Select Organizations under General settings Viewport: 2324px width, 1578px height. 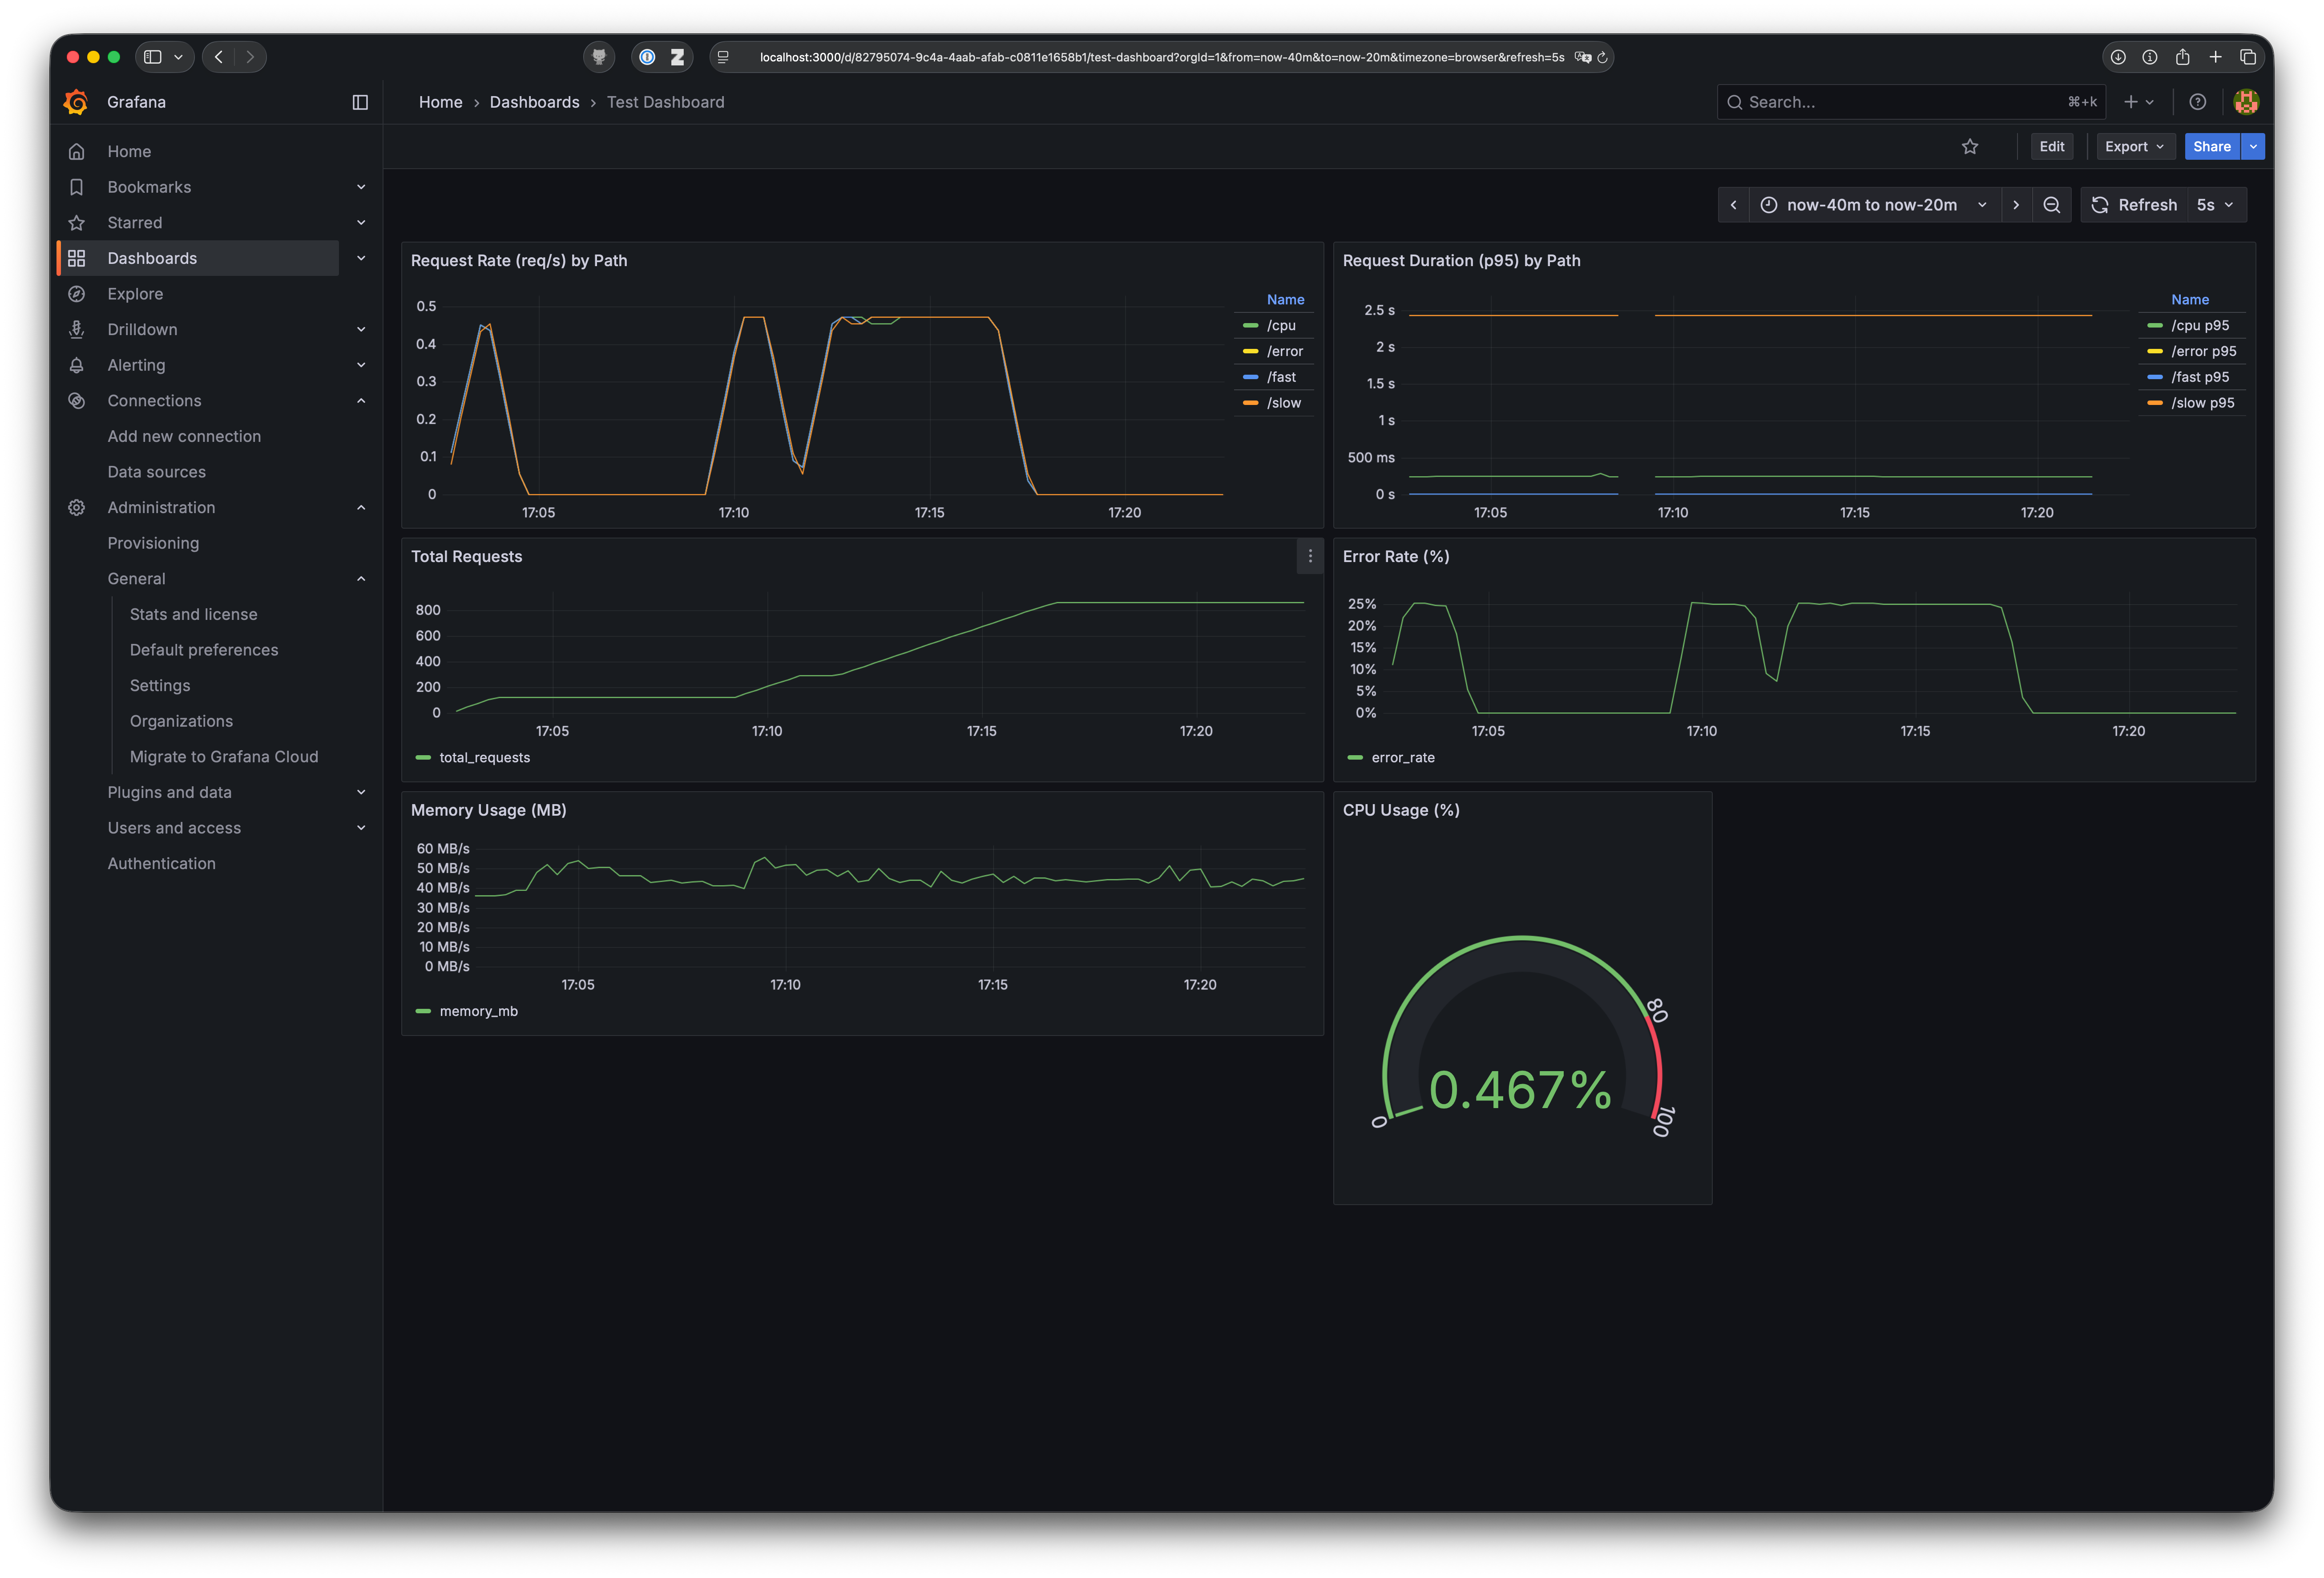point(181,720)
